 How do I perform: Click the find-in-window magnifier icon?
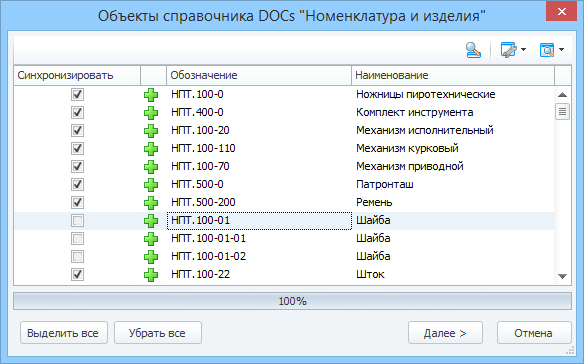[x=547, y=50]
